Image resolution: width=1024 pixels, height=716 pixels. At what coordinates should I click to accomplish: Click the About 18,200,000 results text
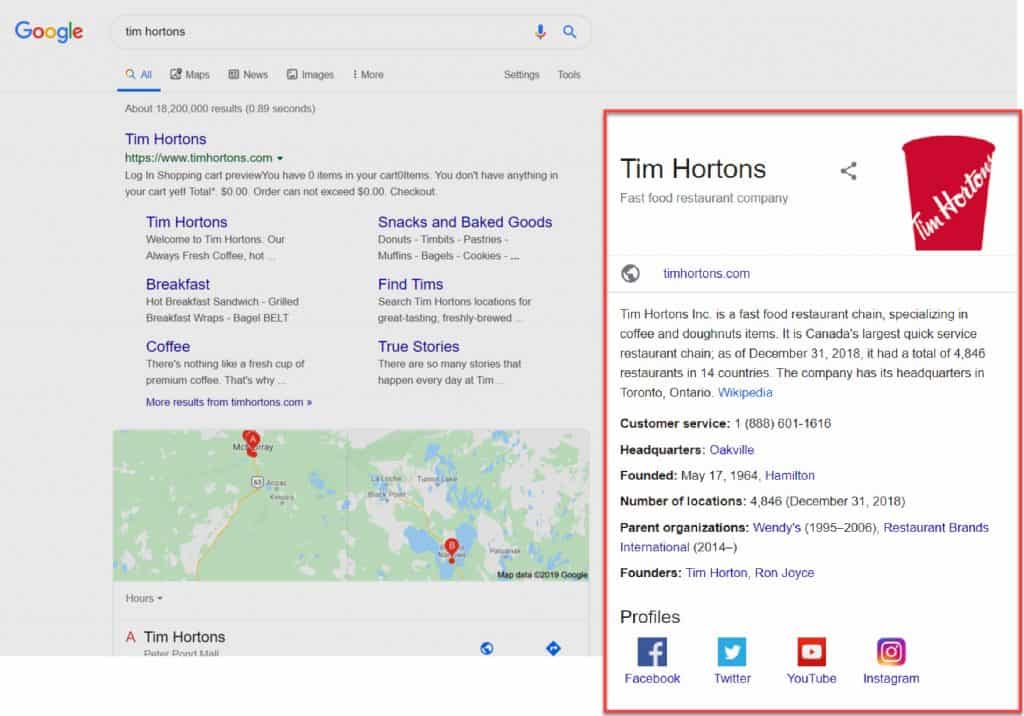pos(220,108)
